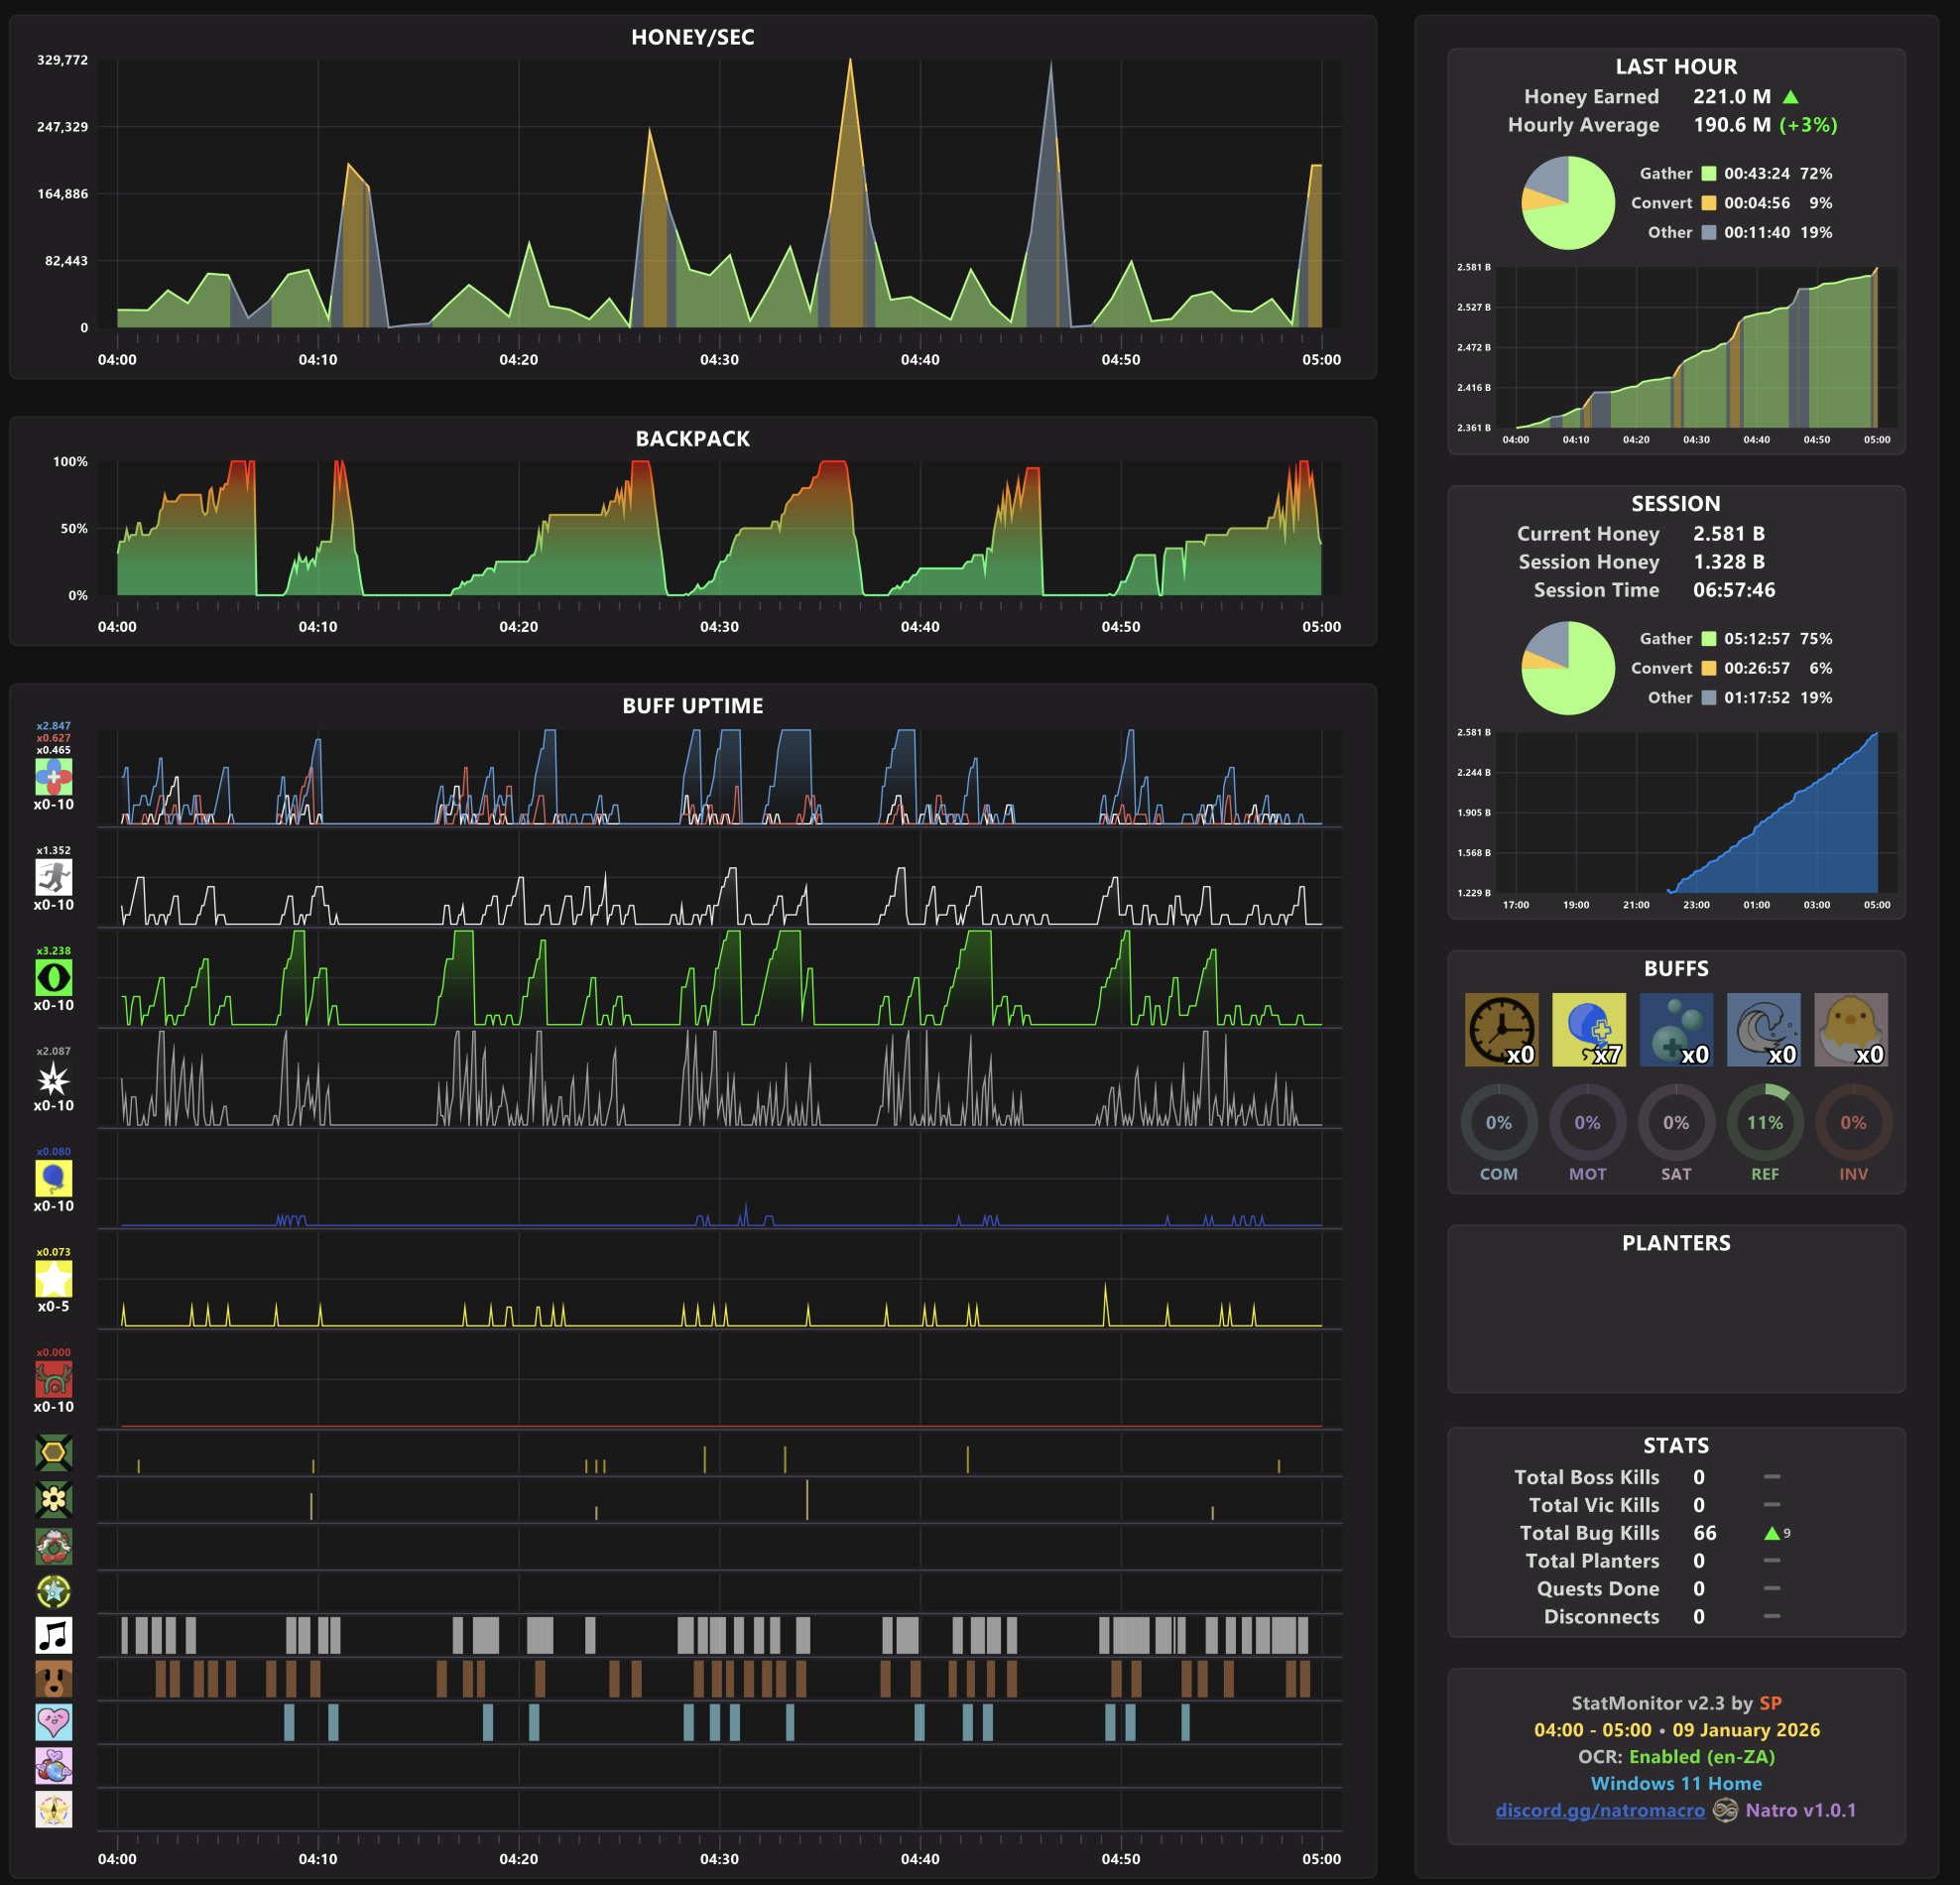Click the brown bear face icon
The image size is (1960, 1885).
coord(54,1679)
